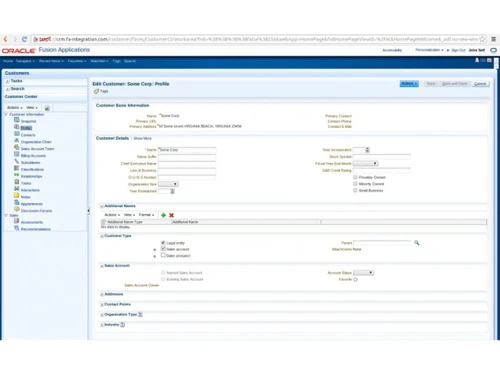Open the Sales Account Team icon

[x=17, y=148]
